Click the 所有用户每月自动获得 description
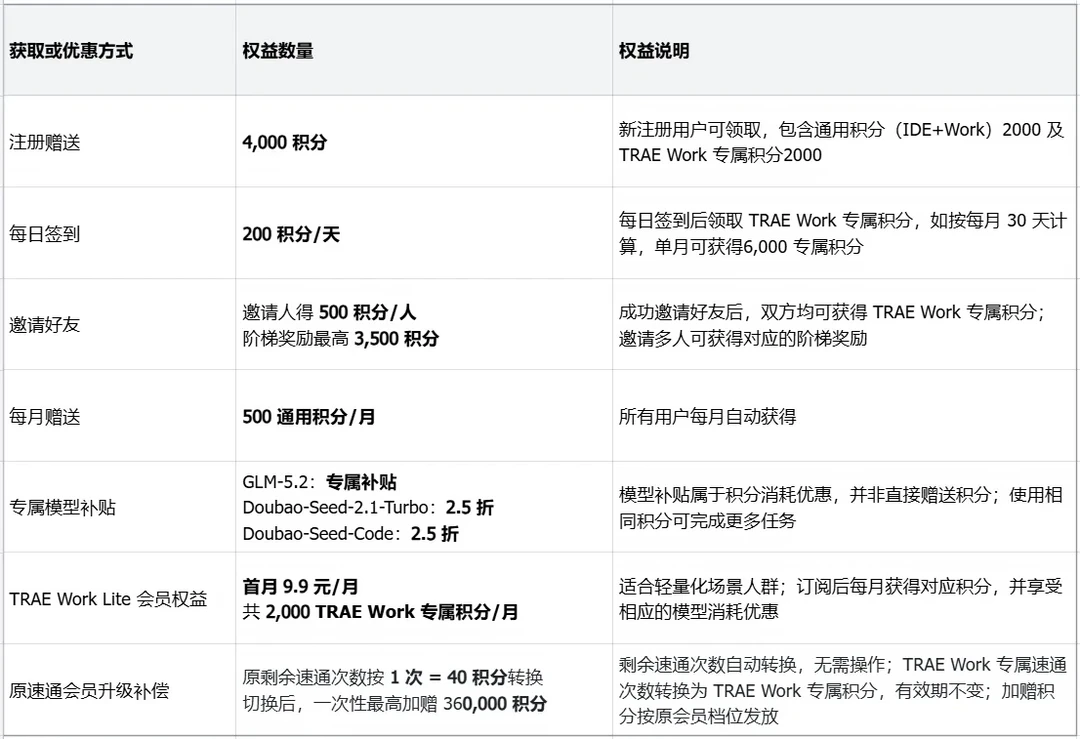The width and height of the screenshot is (1080, 739). click(707, 417)
